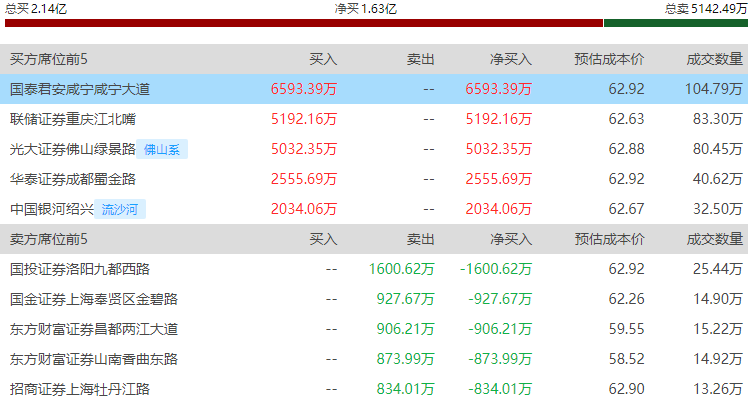Open 国投证券洛阳九都西路 seller row
The height and width of the screenshot is (398, 748).
[x=374, y=269]
